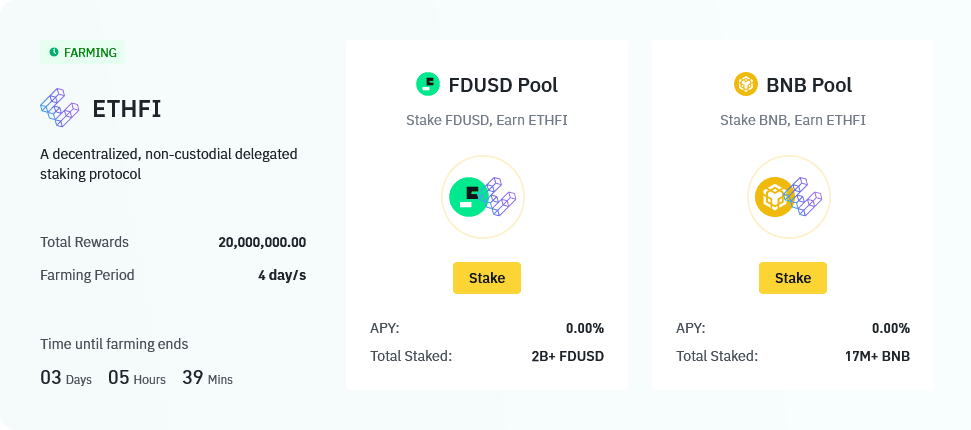Click the FDUSD-ETHFI pair icon
This screenshot has height=430, width=971.
[483, 197]
